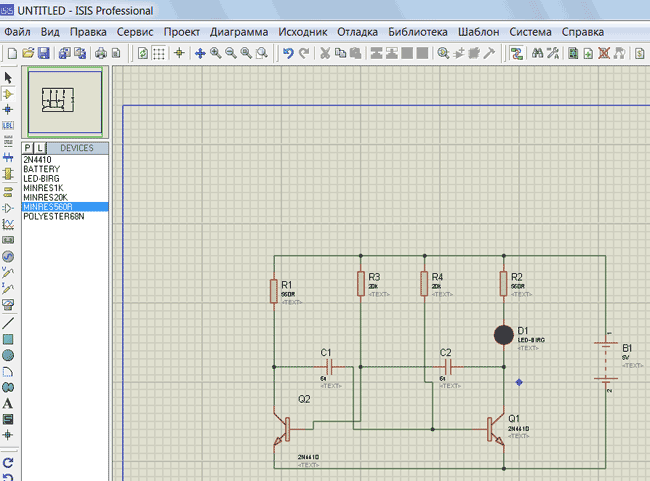Select the 2D circle drawing tool
Image resolution: width=650 pixels, height=481 pixels.
[x=8, y=355]
